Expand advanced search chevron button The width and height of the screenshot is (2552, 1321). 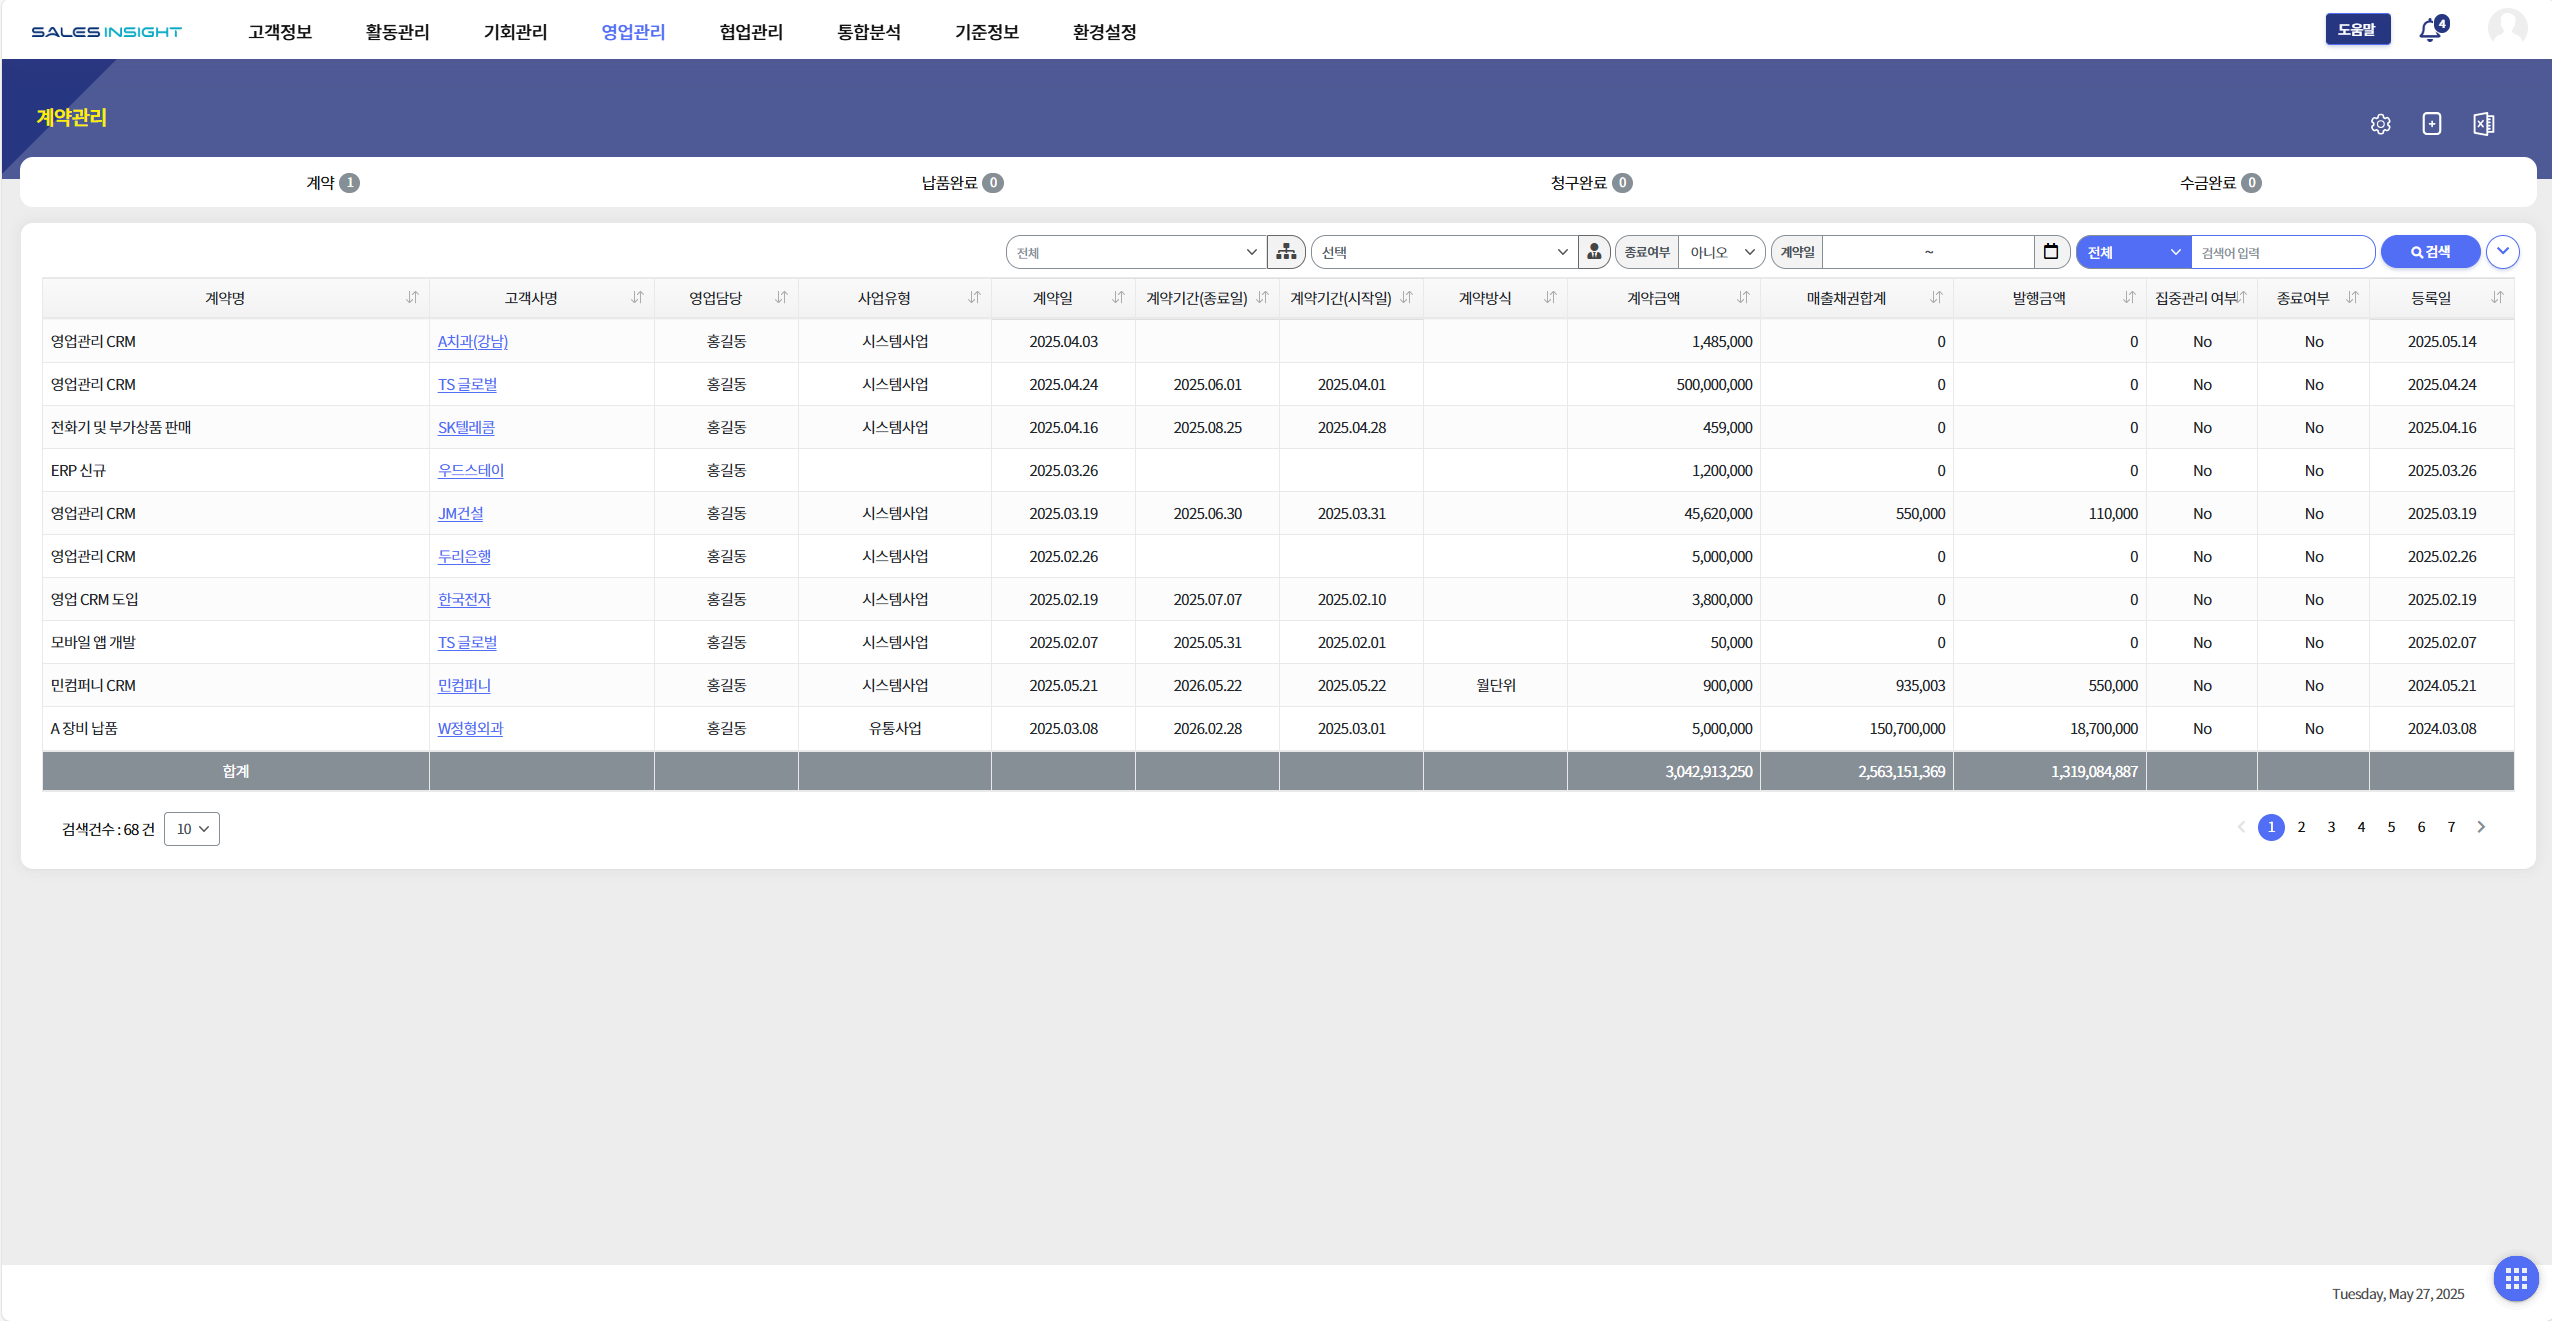(2502, 252)
